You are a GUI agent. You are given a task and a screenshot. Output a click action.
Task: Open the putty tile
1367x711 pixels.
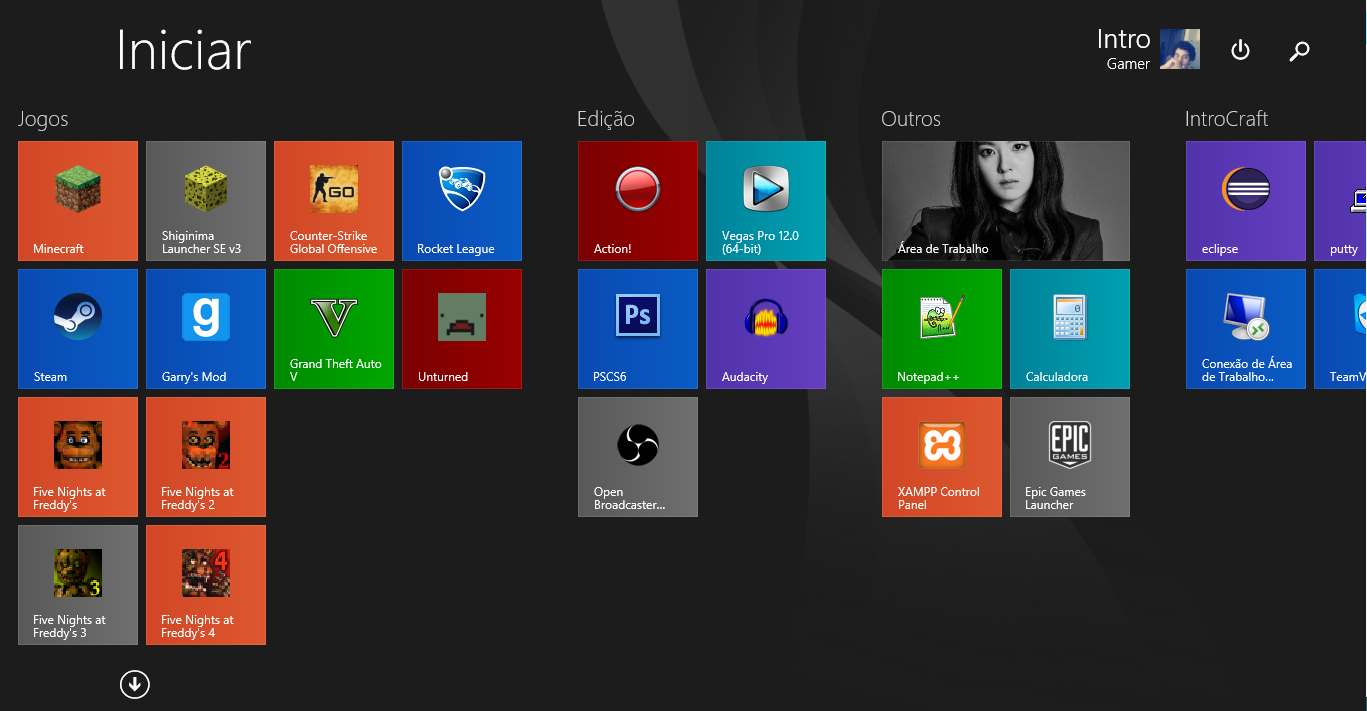tap(1341, 201)
